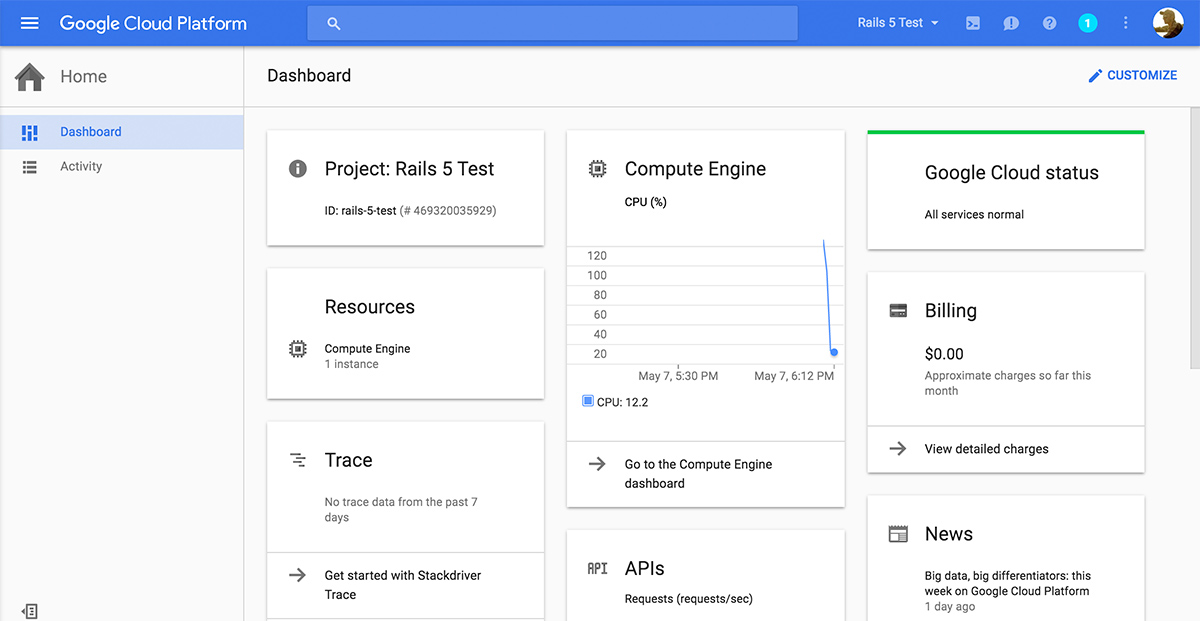The height and width of the screenshot is (621, 1200).
Task: Open Cloud Shell from the top bar
Action: 973,23
